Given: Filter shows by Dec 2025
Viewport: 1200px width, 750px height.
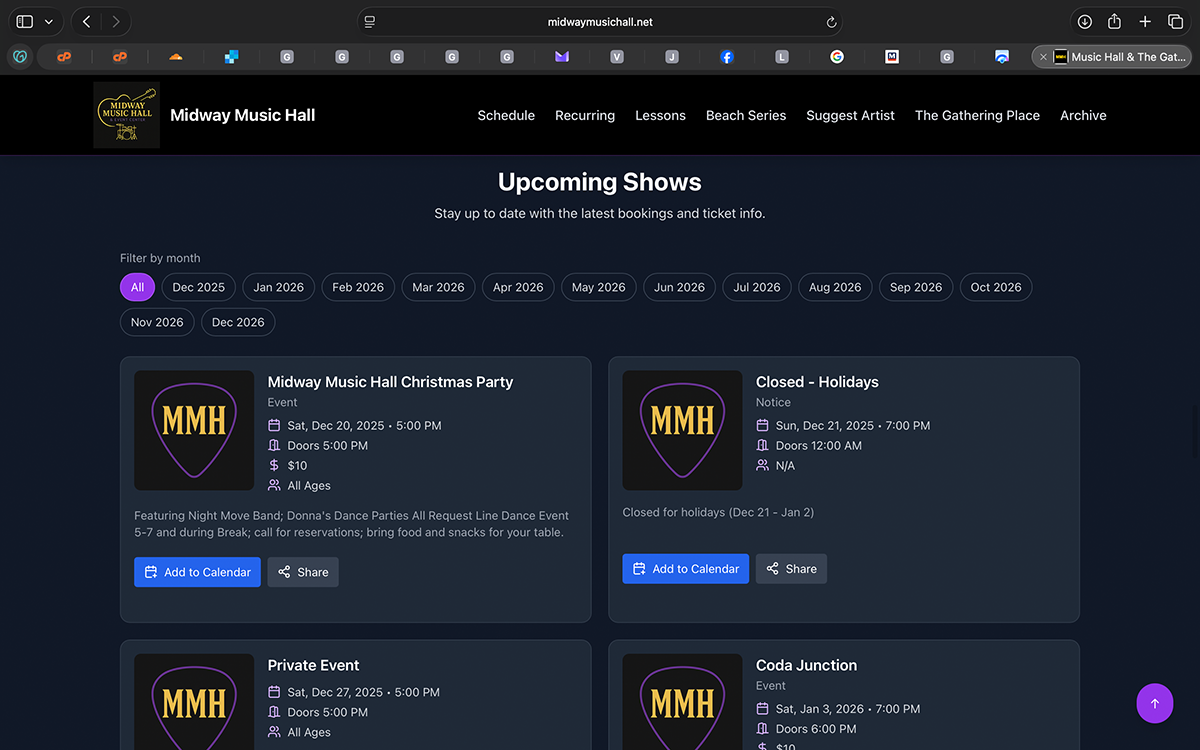Looking at the screenshot, I should tap(199, 287).
